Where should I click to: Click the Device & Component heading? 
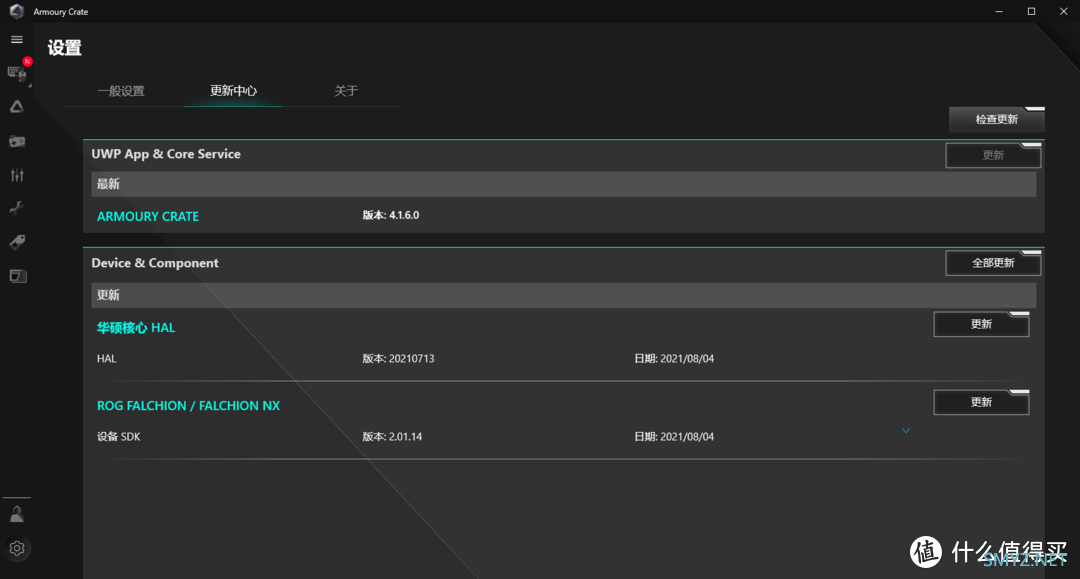(155, 263)
